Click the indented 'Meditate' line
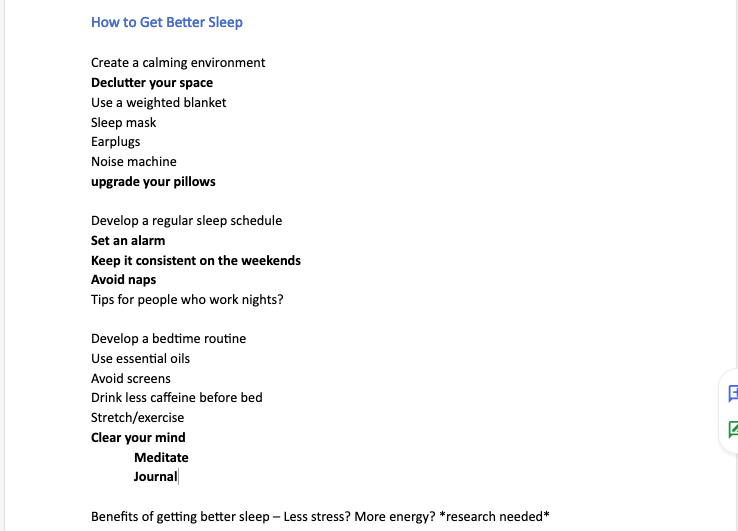 click(x=161, y=458)
